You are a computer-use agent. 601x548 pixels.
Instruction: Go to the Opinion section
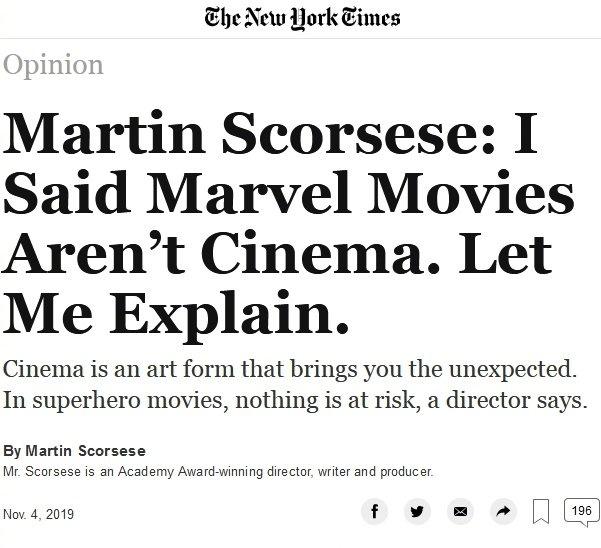click(54, 65)
